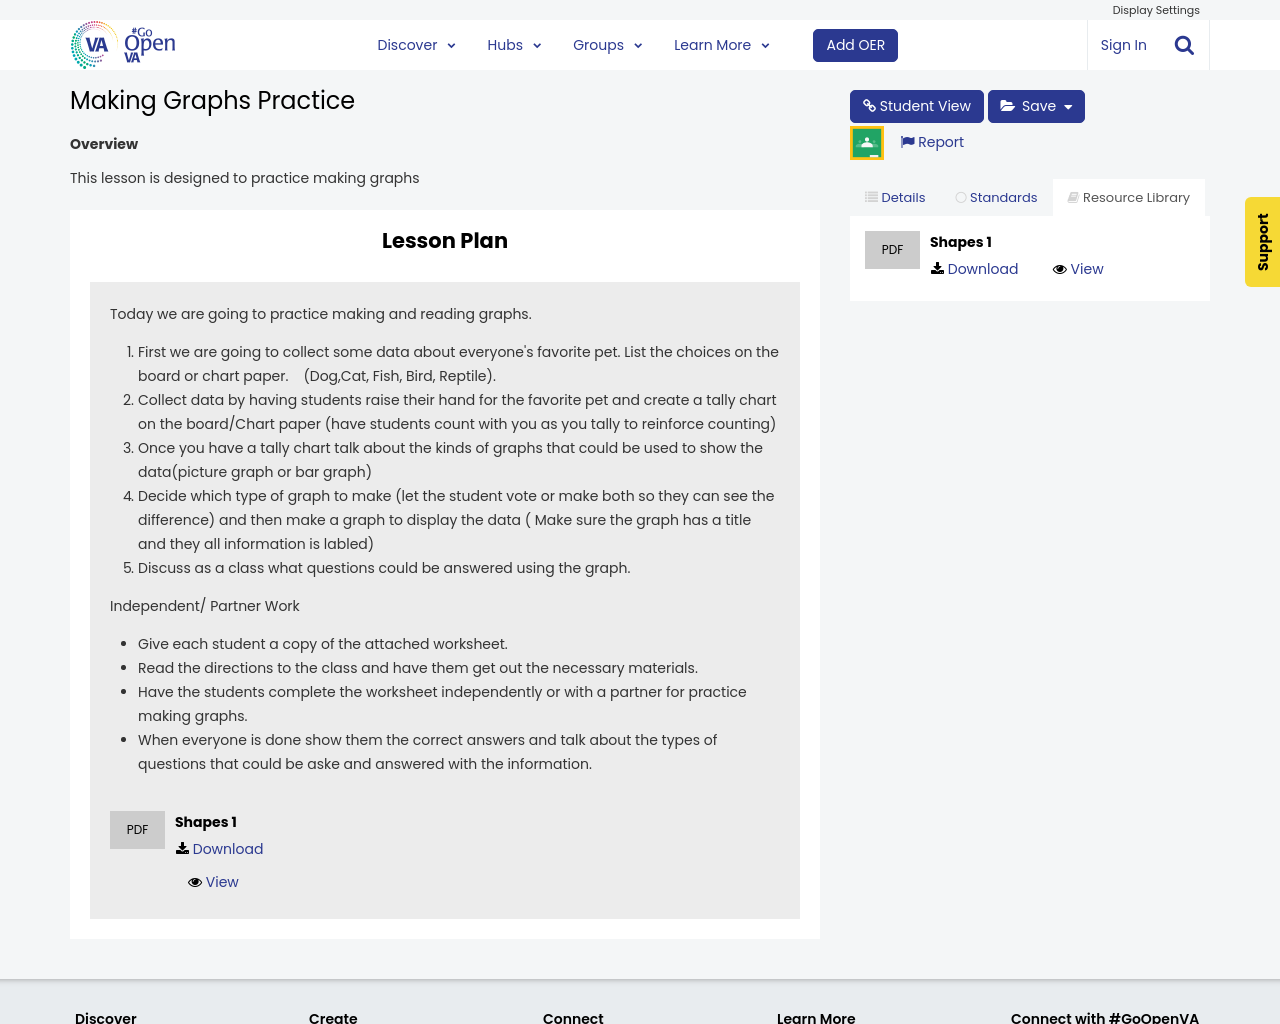Image resolution: width=1280 pixels, height=1024 pixels.
Task: Open the Groups dropdown menu
Action: (x=607, y=45)
